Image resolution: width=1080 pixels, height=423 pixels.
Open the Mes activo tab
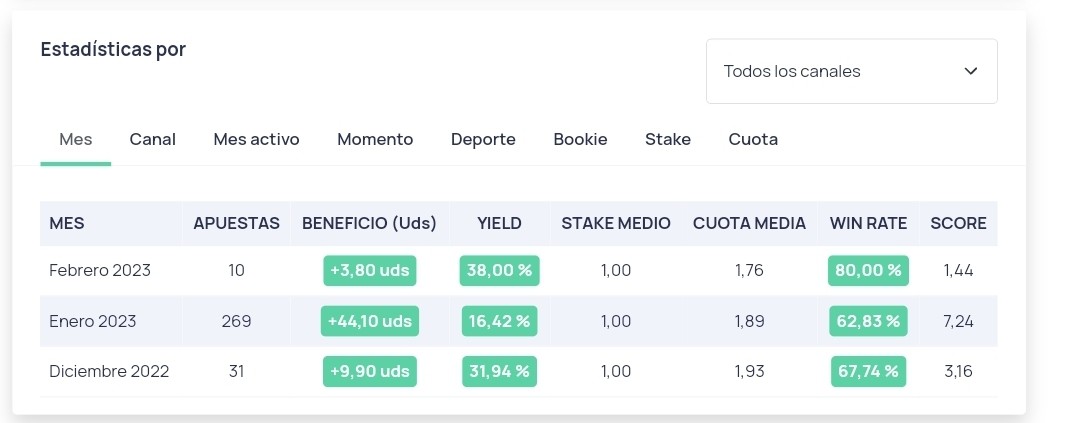coord(256,139)
